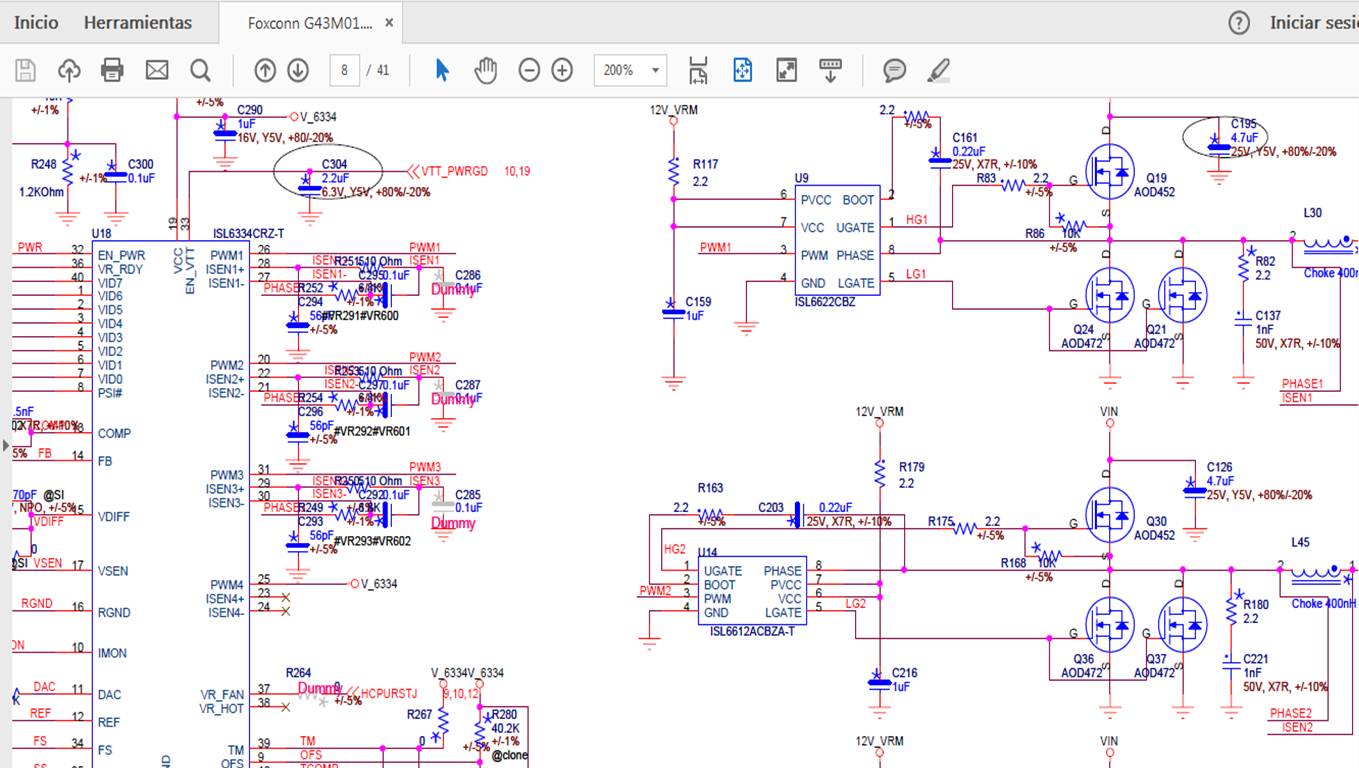Click the R248 resistor label
1359x768 pixels.
pos(44,164)
